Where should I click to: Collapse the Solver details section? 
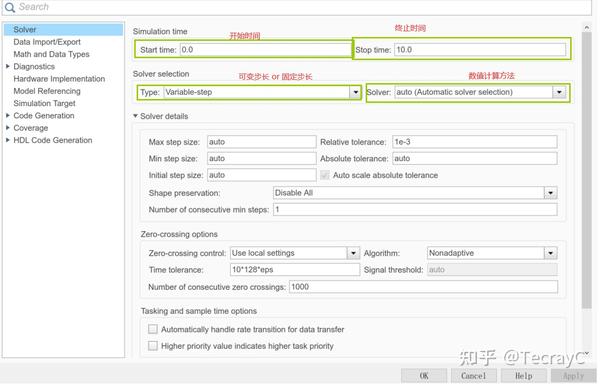coord(135,116)
